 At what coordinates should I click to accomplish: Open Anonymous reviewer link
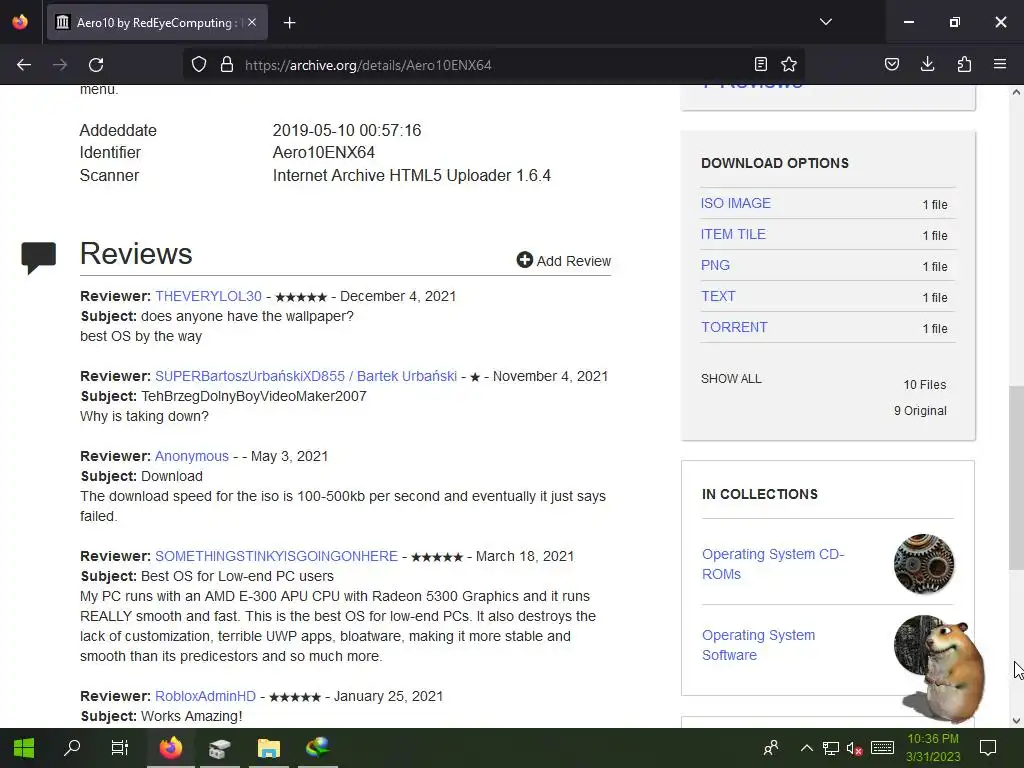tap(191, 456)
